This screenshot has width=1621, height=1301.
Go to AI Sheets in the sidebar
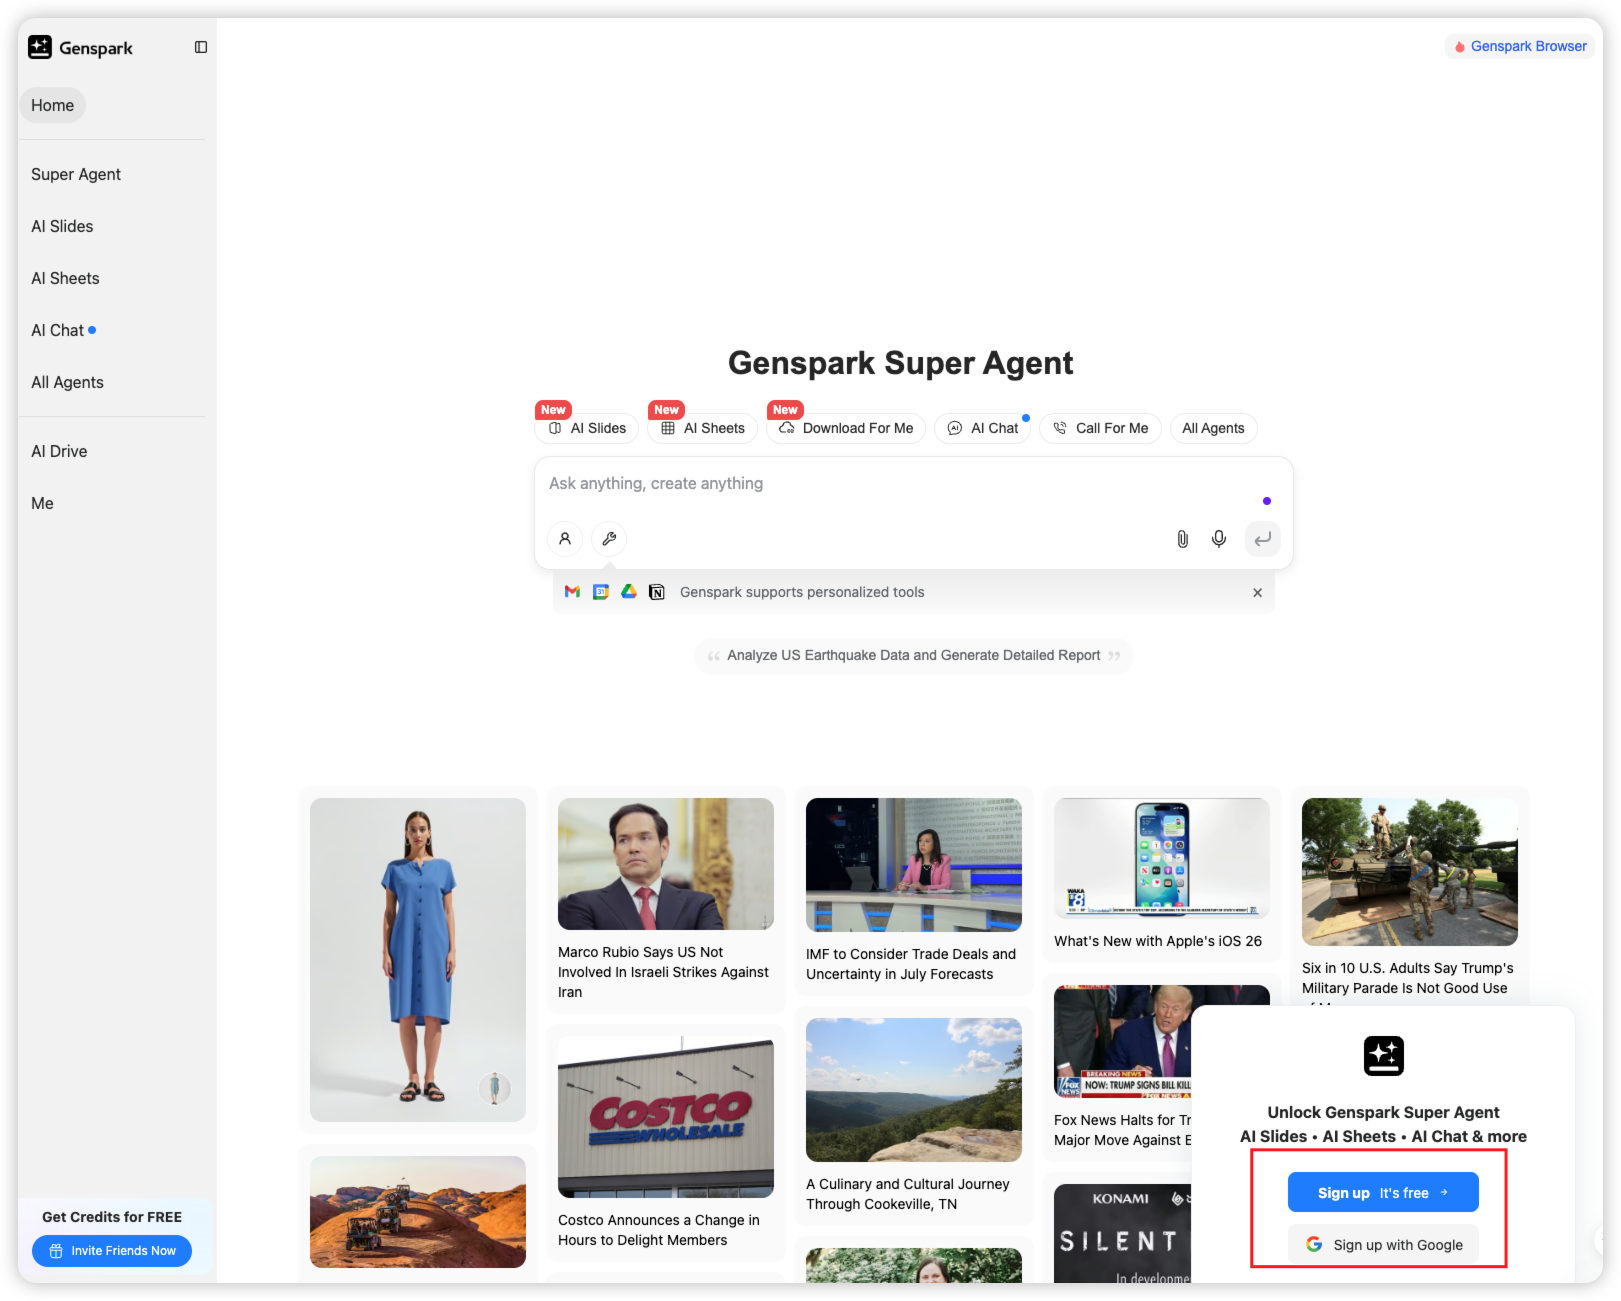[65, 278]
